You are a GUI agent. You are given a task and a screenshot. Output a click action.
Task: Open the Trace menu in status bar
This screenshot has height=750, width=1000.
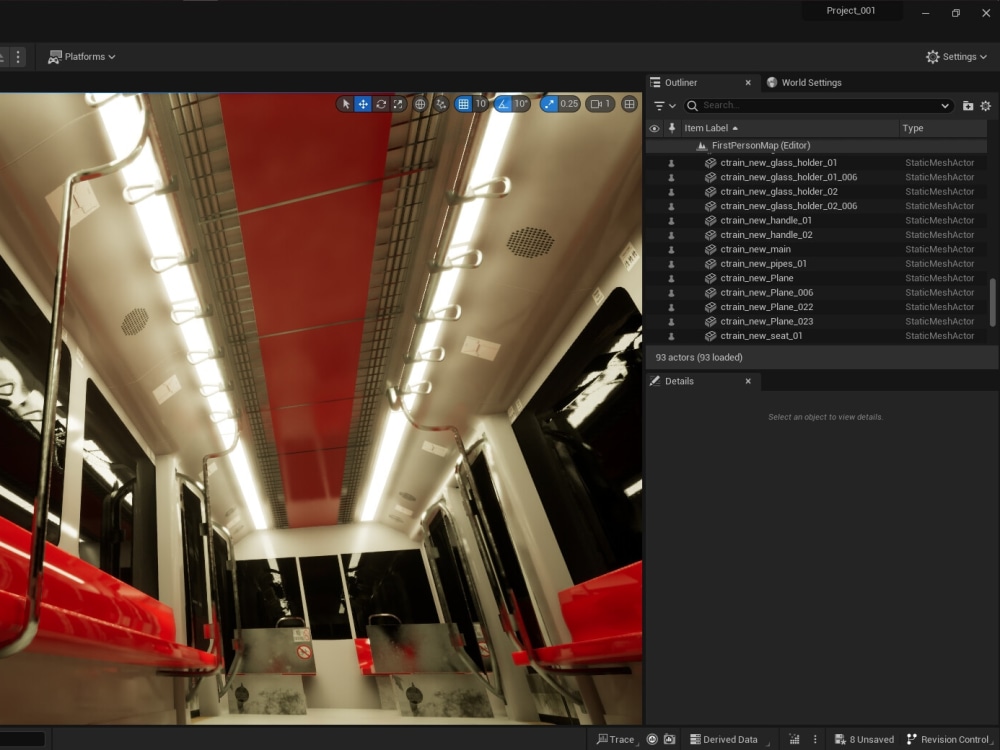(616, 739)
